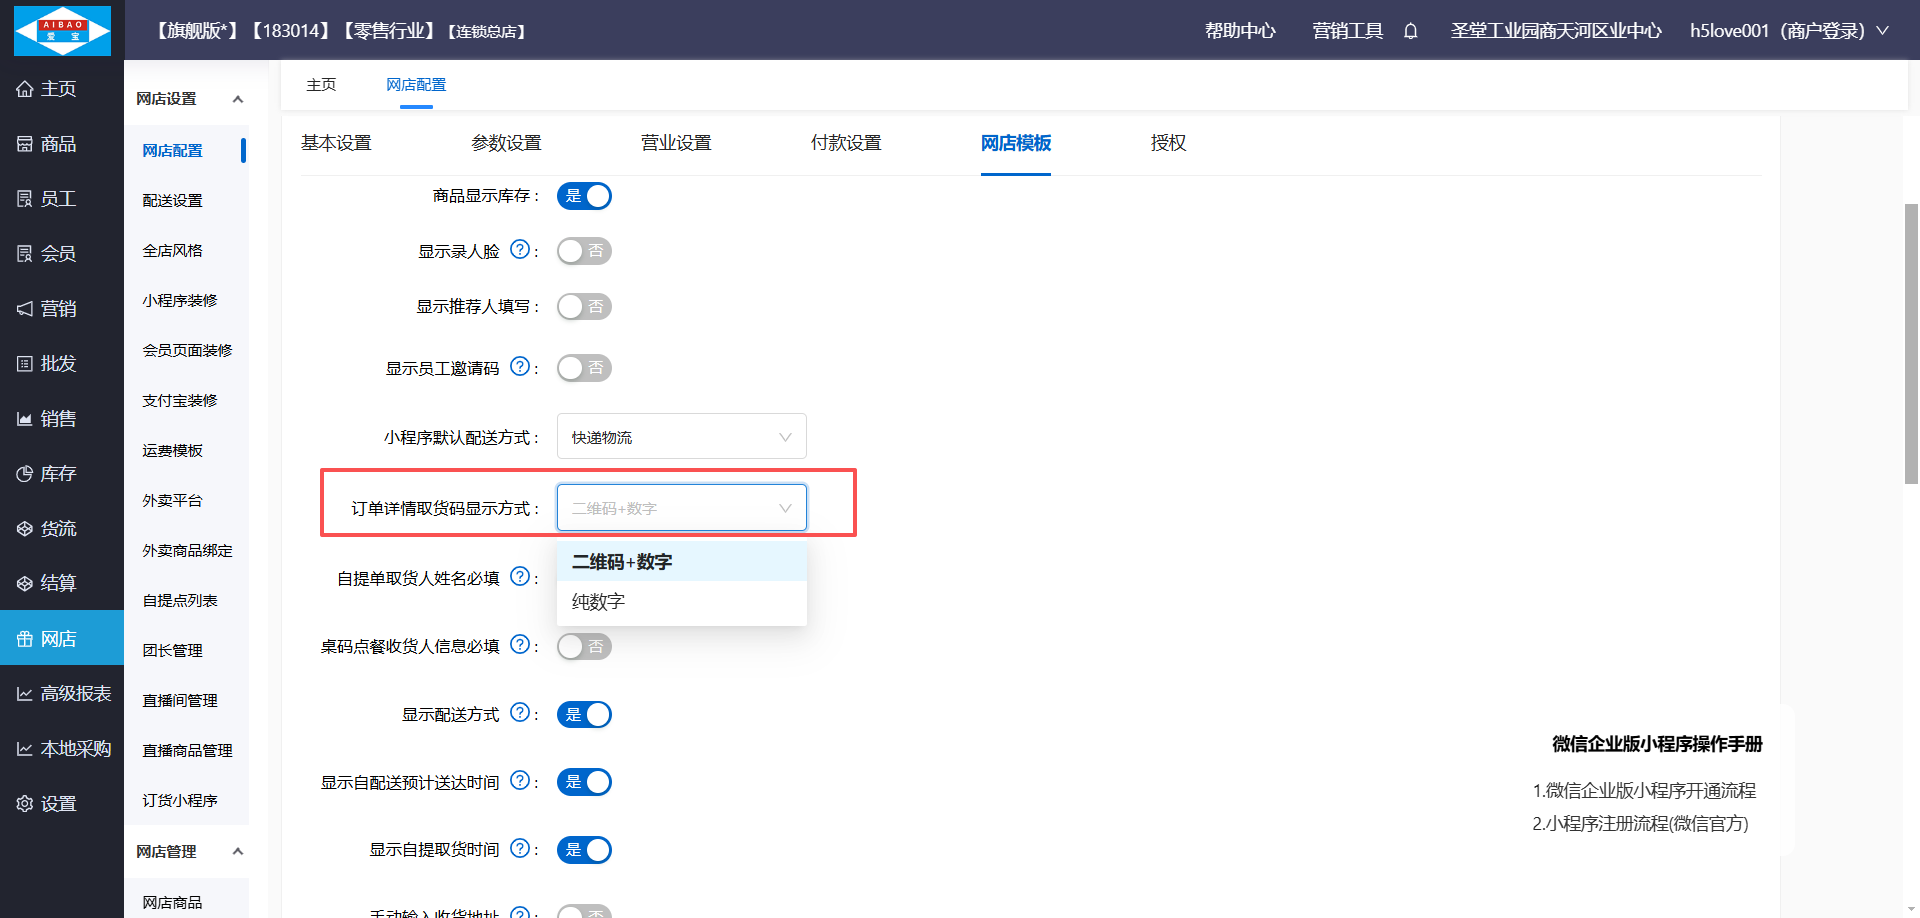Switch to the 付款设置 tab
The width and height of the screenshot is (1920, 918).
[846, 143]
